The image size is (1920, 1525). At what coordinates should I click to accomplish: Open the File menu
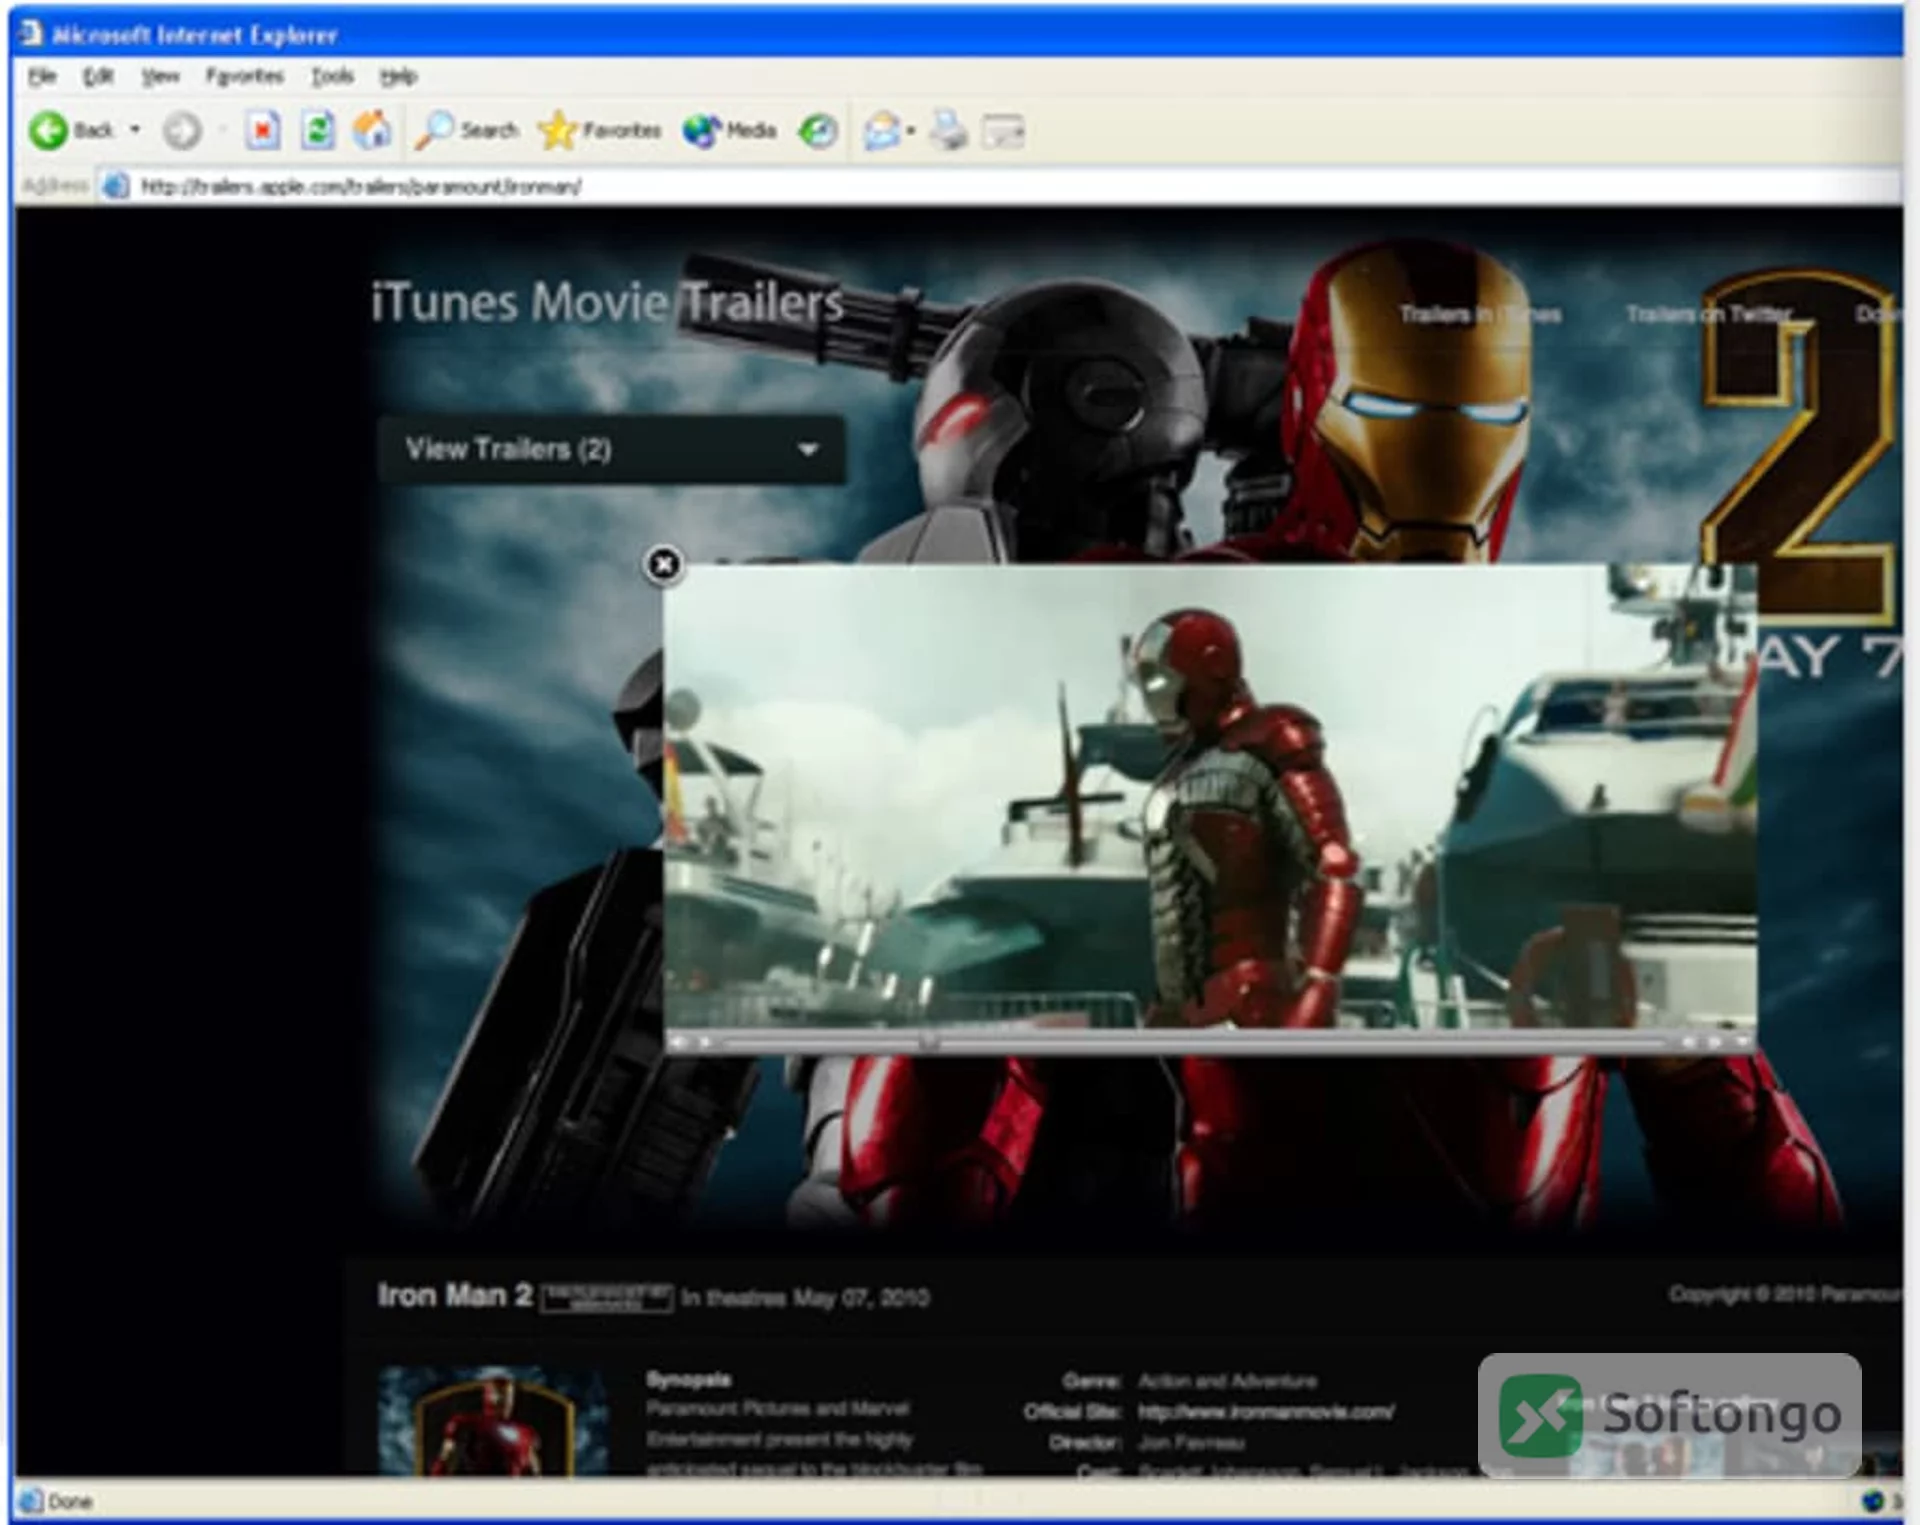coord(42,76)
